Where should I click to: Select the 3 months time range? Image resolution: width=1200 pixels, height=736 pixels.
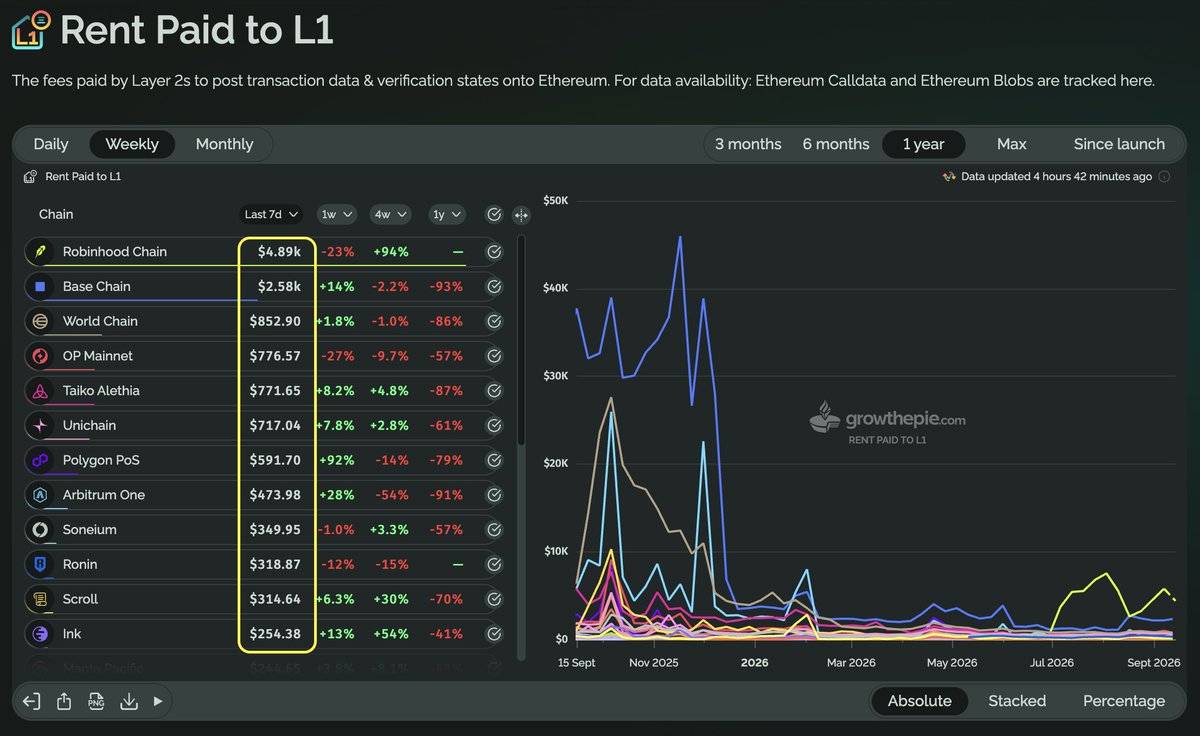[748, 144]
